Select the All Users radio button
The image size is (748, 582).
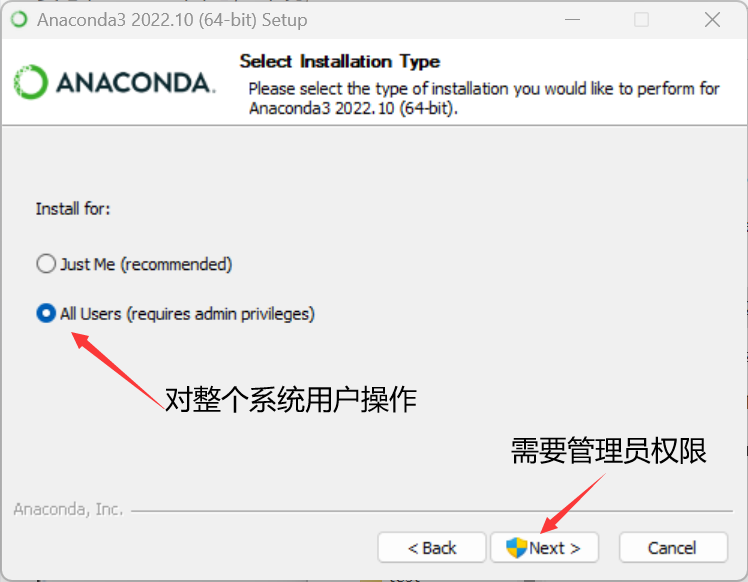click(46, 313)
